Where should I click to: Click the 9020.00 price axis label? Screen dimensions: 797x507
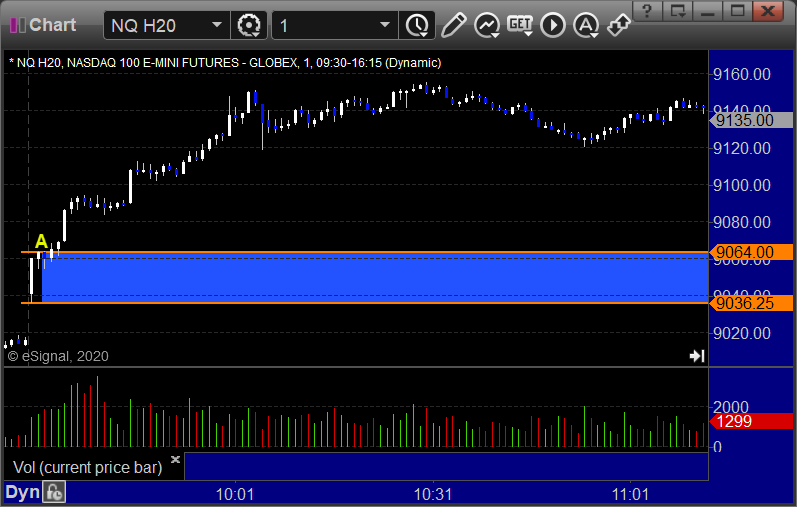(x=742, y=333)
